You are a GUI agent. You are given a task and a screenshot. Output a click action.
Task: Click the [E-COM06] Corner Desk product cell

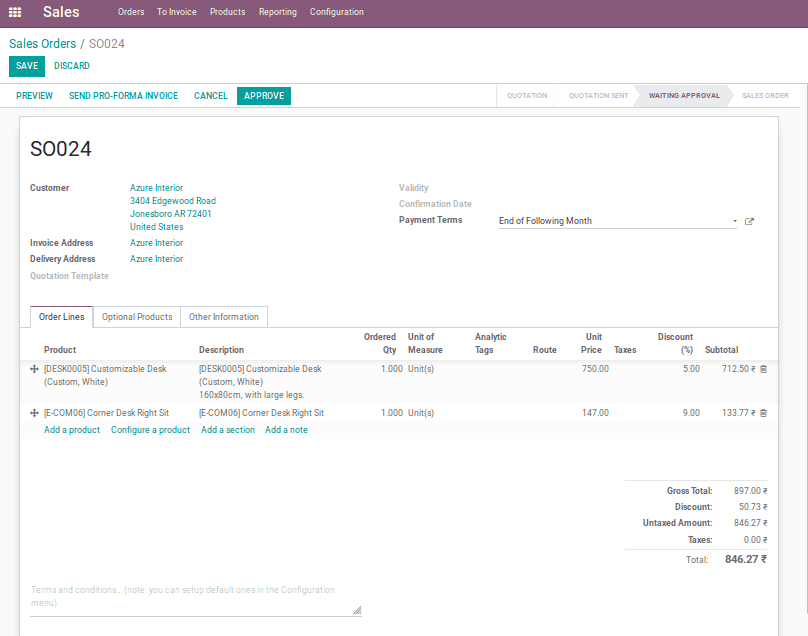point(106,413)
